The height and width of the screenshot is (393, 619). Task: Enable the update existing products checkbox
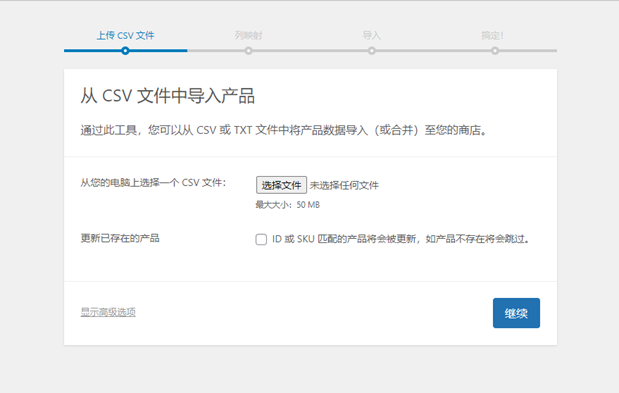[261, 239]
